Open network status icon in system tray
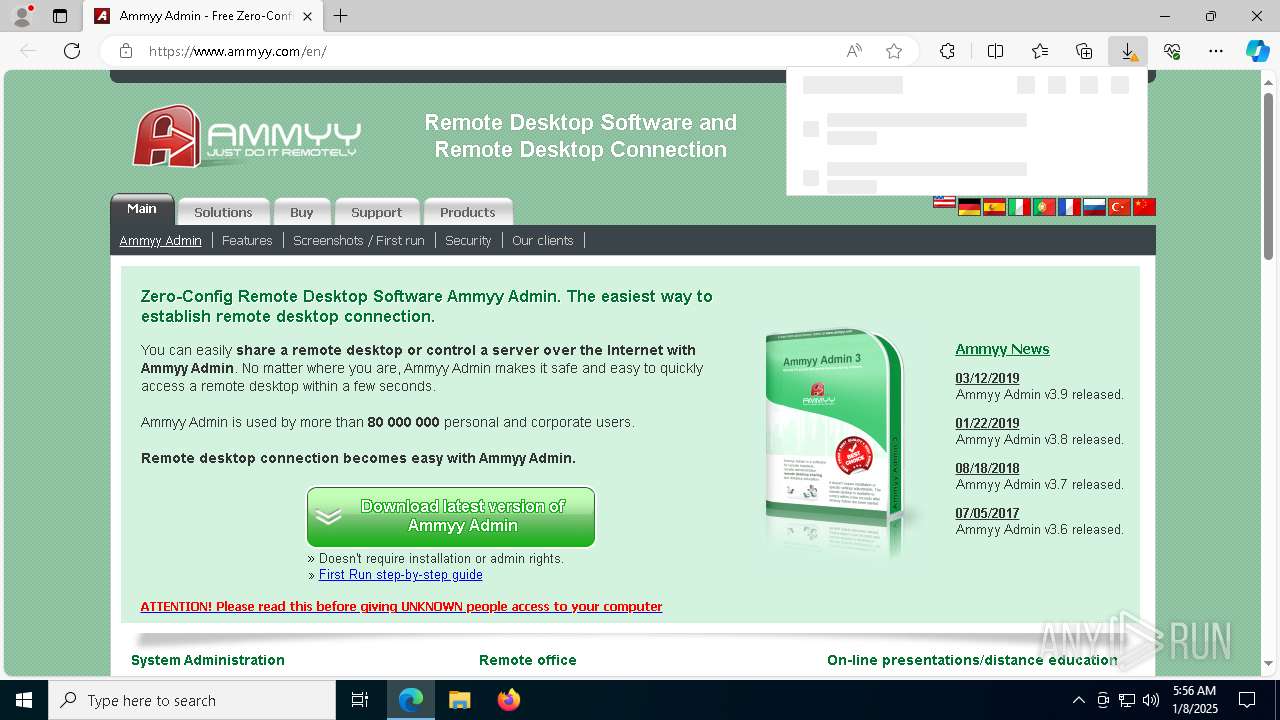Image resolution: width=1280 pixels, height=720 pixels. (x=1127, y=700)
